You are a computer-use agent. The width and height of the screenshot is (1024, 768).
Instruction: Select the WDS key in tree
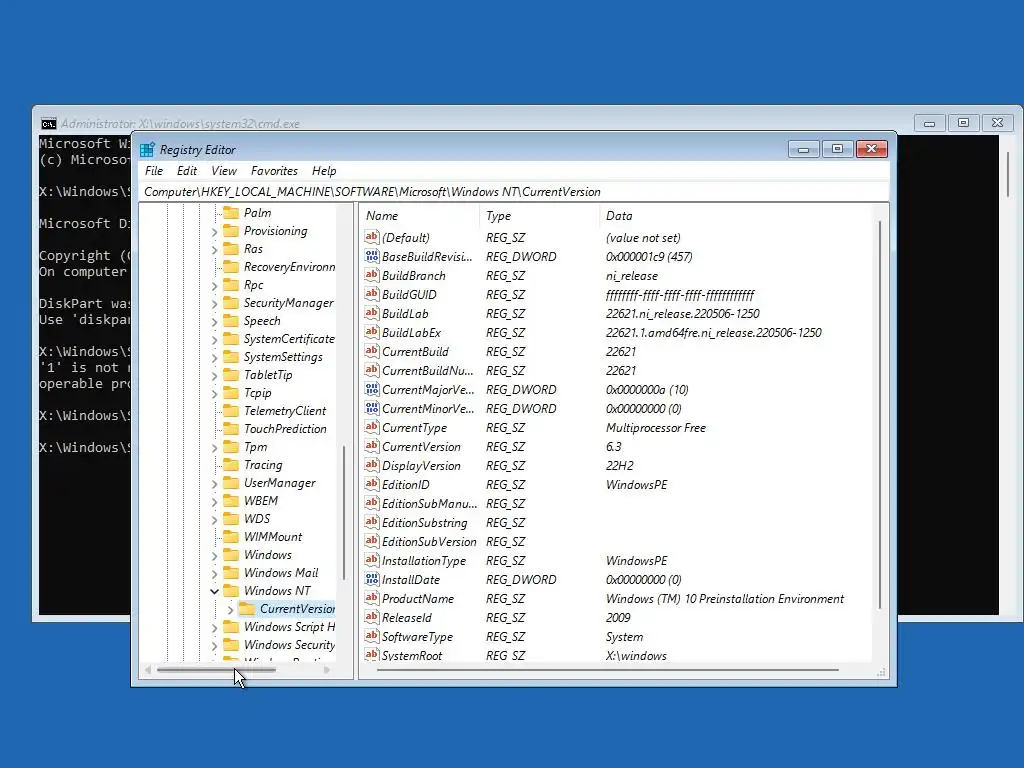pos(257,519)
